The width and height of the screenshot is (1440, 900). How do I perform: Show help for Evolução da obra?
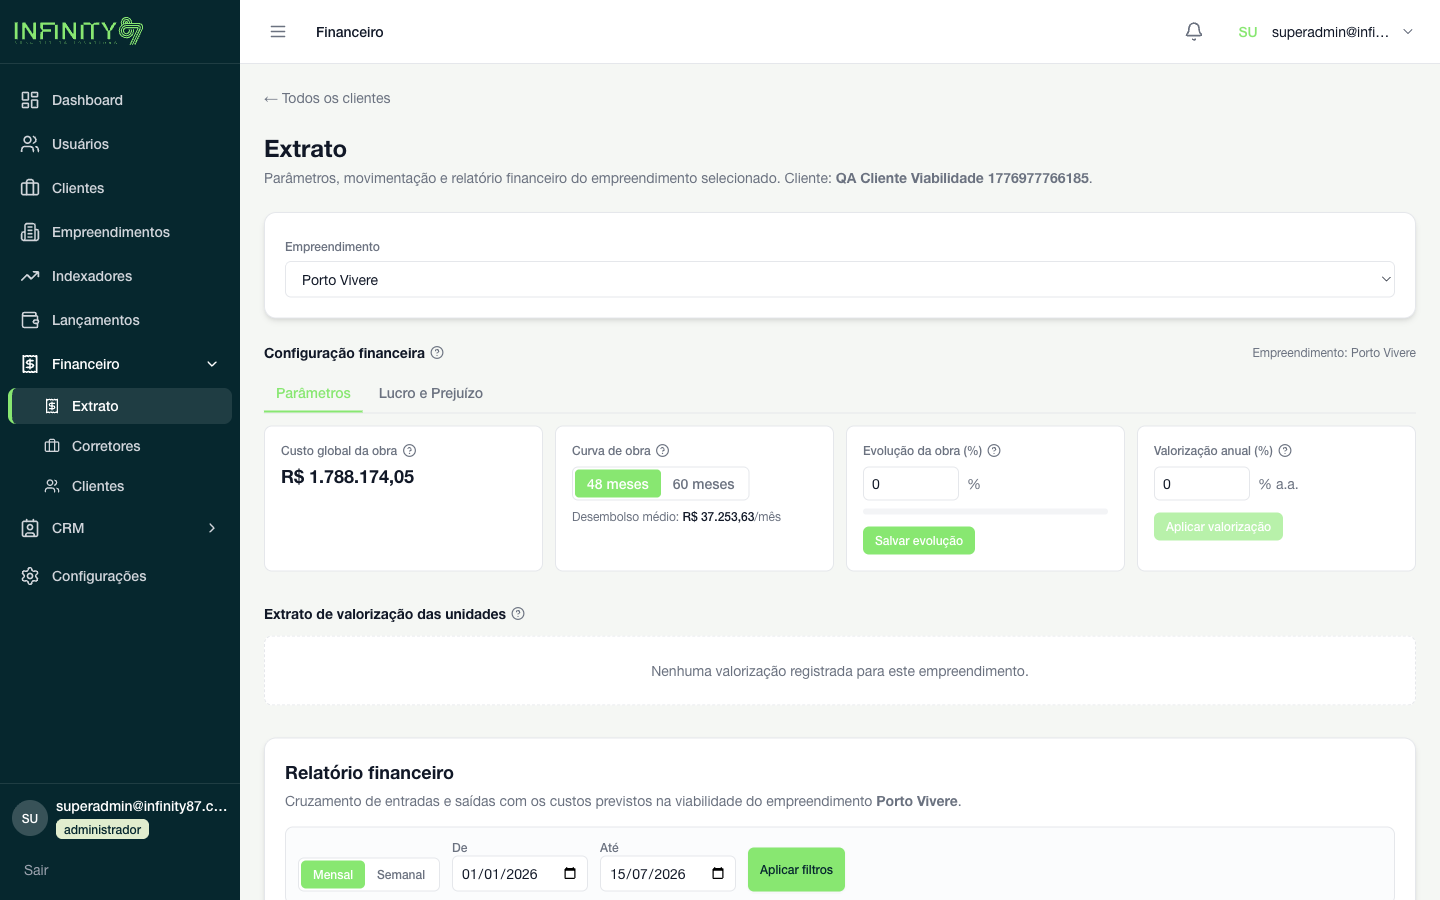[x=994, y=451]
